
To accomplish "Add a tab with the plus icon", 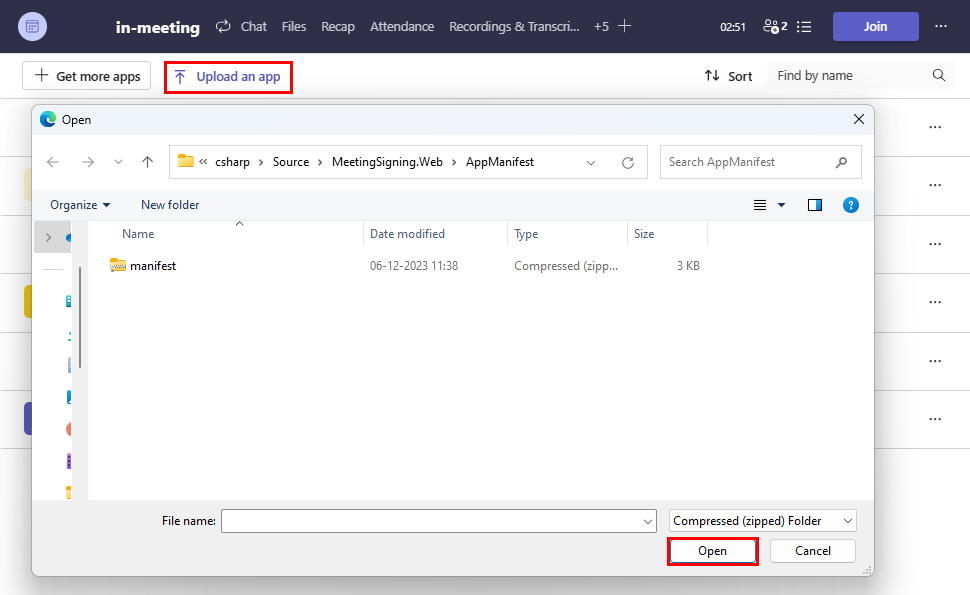I will tap(625, 26).
